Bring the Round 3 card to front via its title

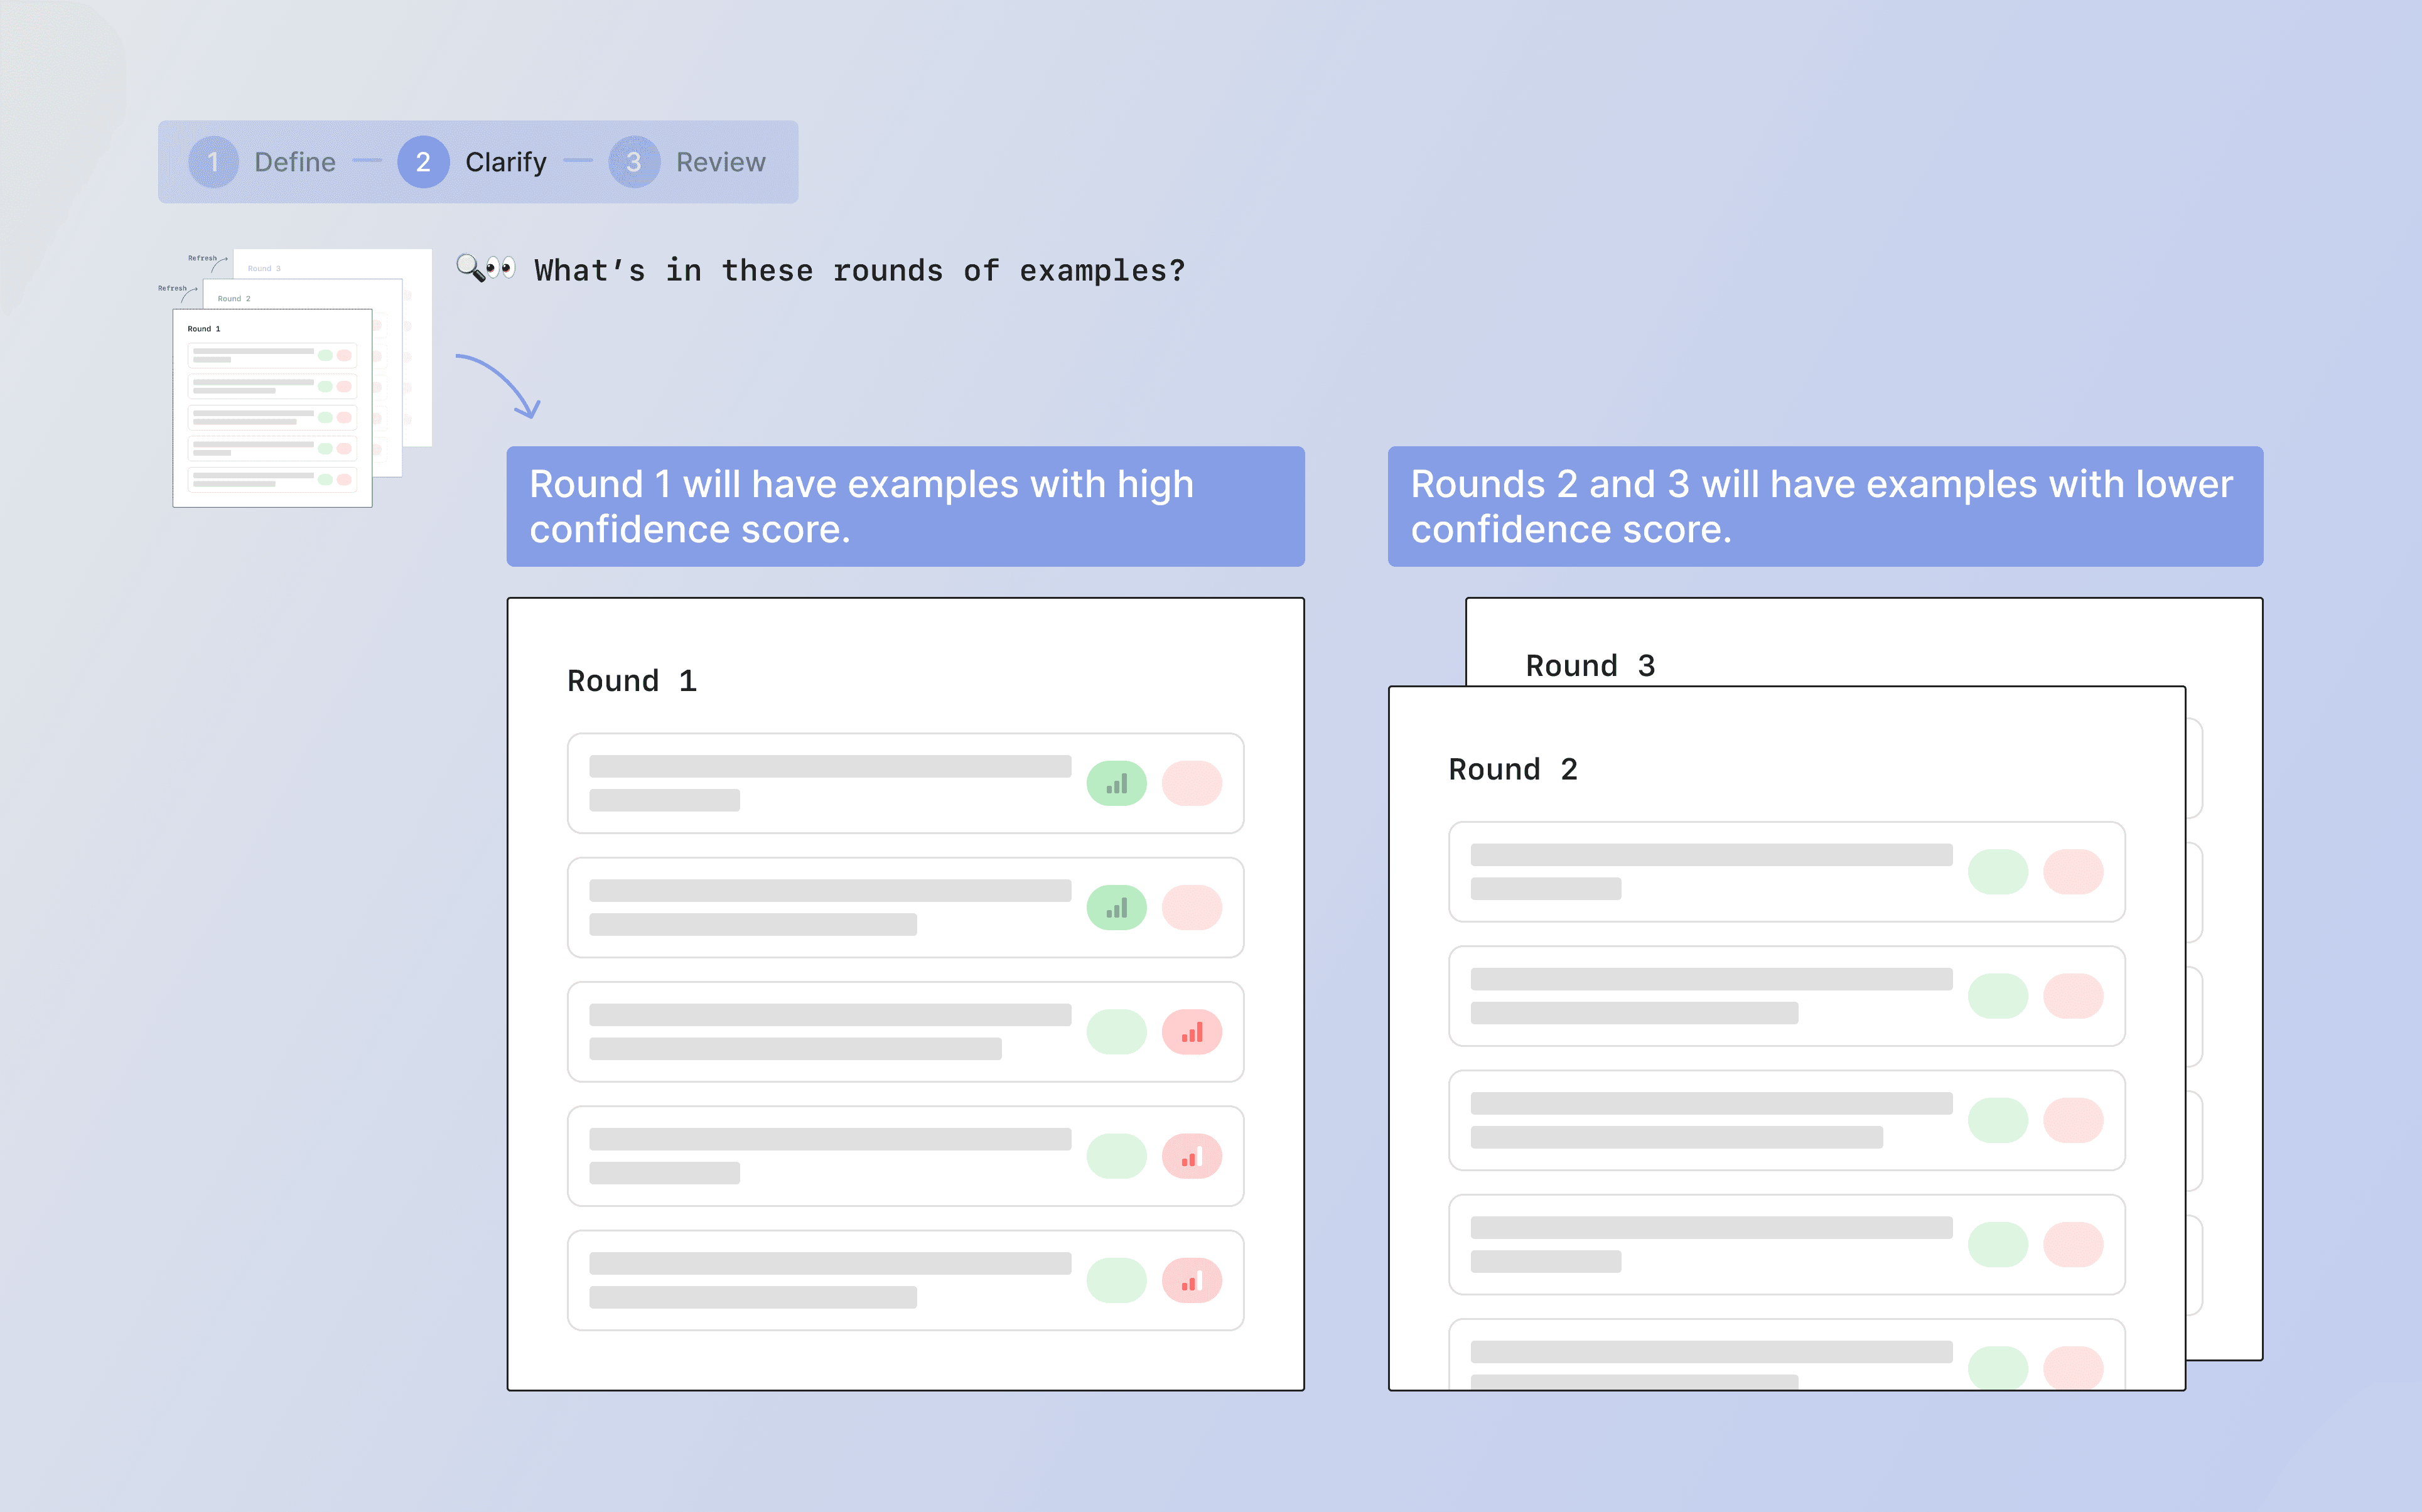[1590, 665]
